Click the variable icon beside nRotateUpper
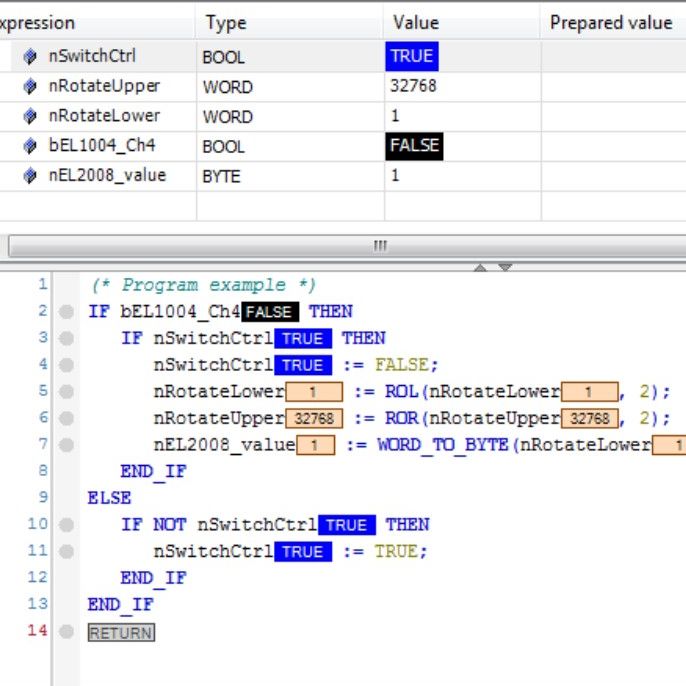Screen dimensions: 686x686 pyautogui.click(x=30, y=86)
